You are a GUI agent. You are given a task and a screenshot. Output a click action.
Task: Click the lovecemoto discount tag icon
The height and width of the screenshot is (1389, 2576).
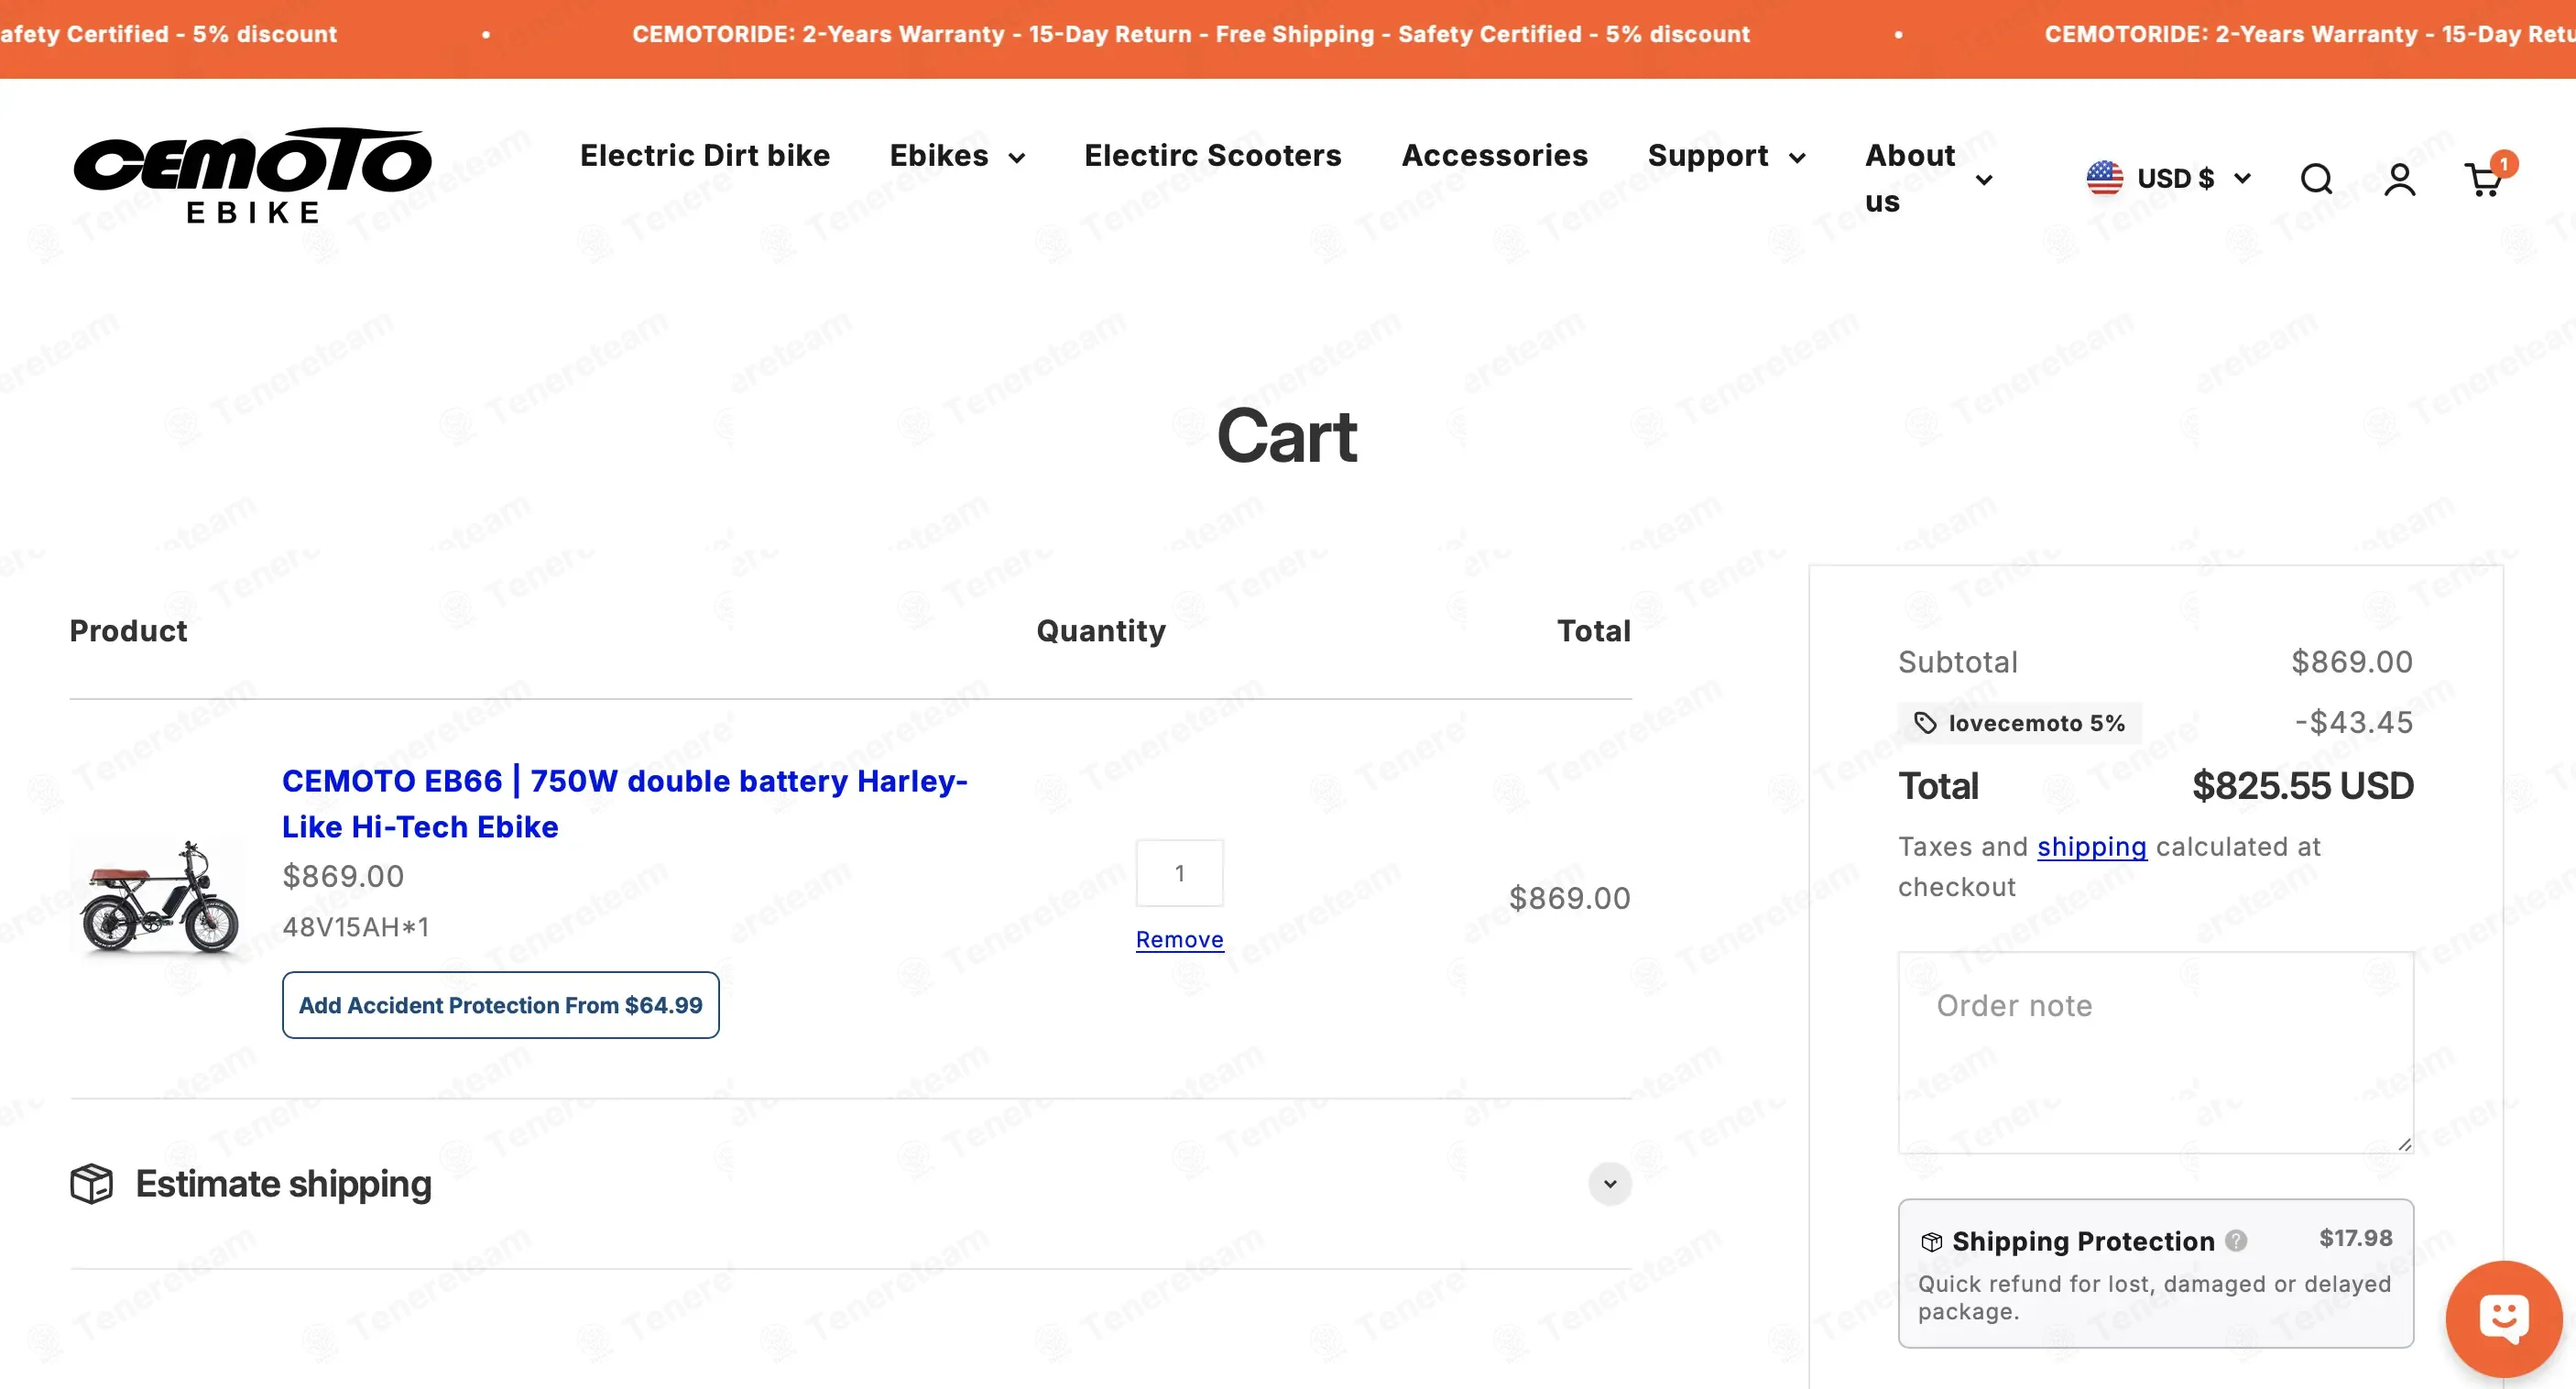click(x=1925, y=723)
